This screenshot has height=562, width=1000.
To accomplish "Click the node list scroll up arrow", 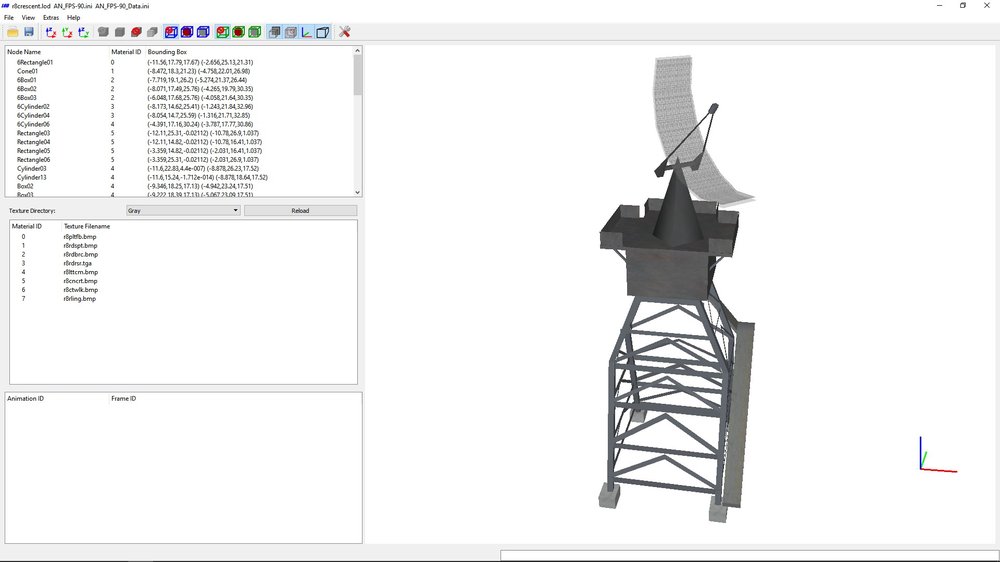I will (x=357, y=50).
